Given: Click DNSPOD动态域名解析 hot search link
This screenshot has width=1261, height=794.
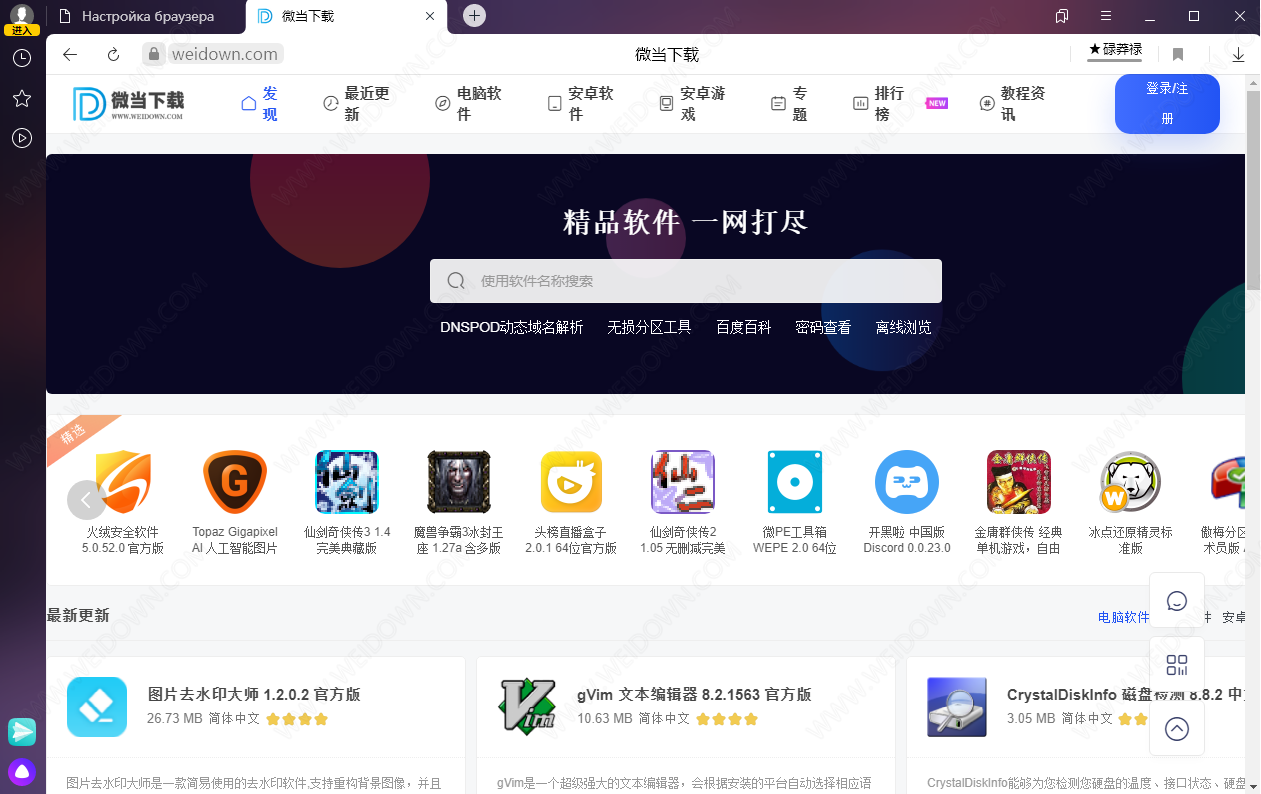Looking at the screenshot, I should point(511,328).
